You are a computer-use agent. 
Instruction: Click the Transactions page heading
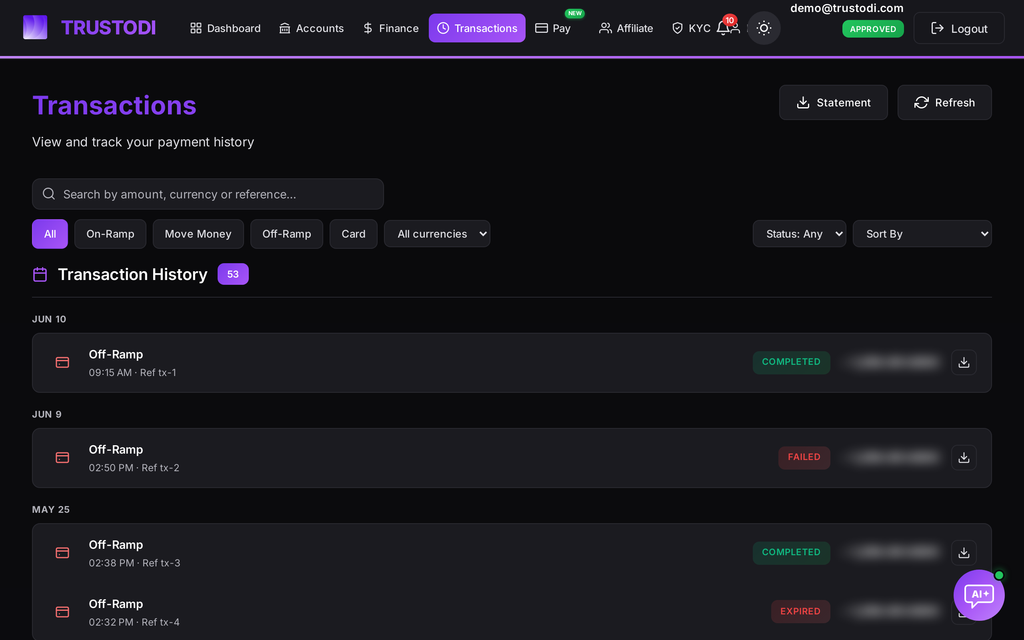114,105
